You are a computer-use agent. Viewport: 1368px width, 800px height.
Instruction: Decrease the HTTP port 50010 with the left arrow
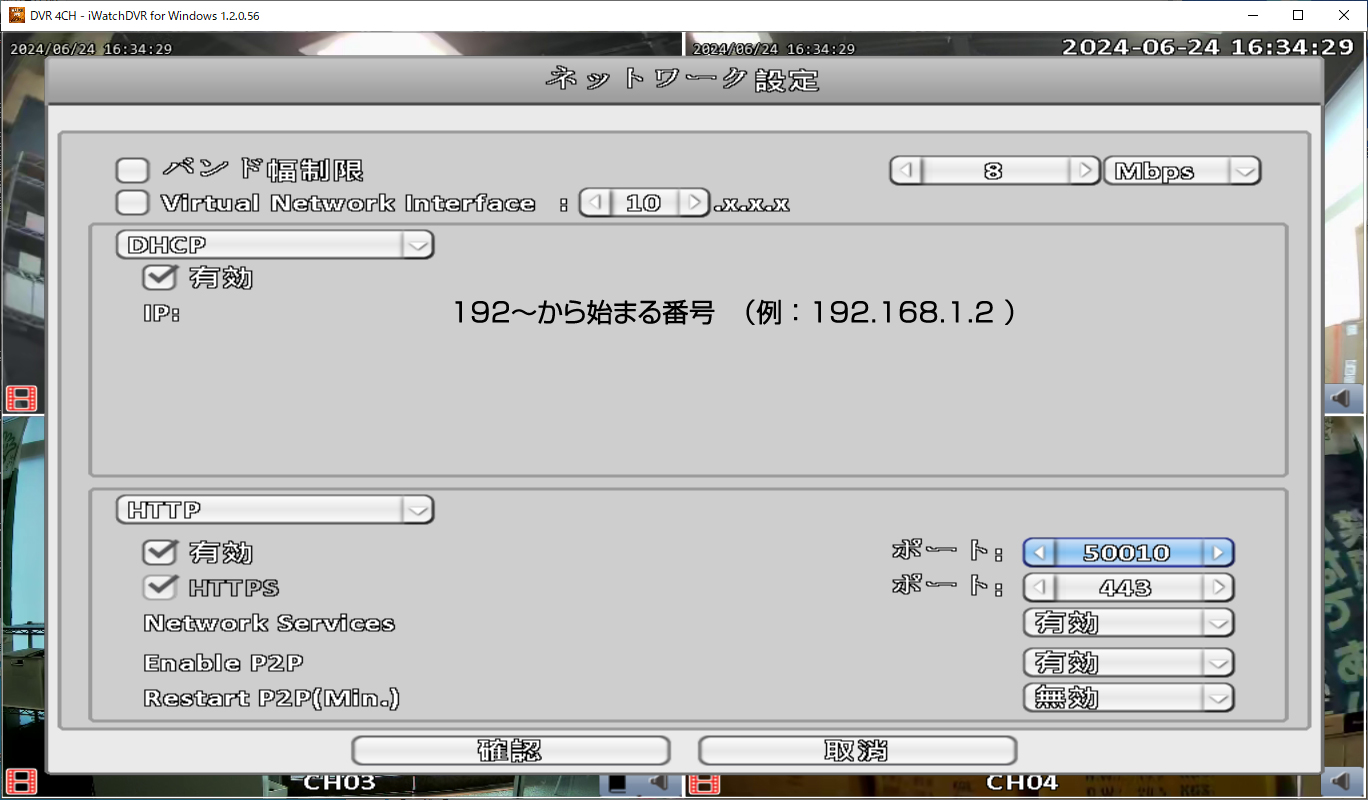[1039, 552]
